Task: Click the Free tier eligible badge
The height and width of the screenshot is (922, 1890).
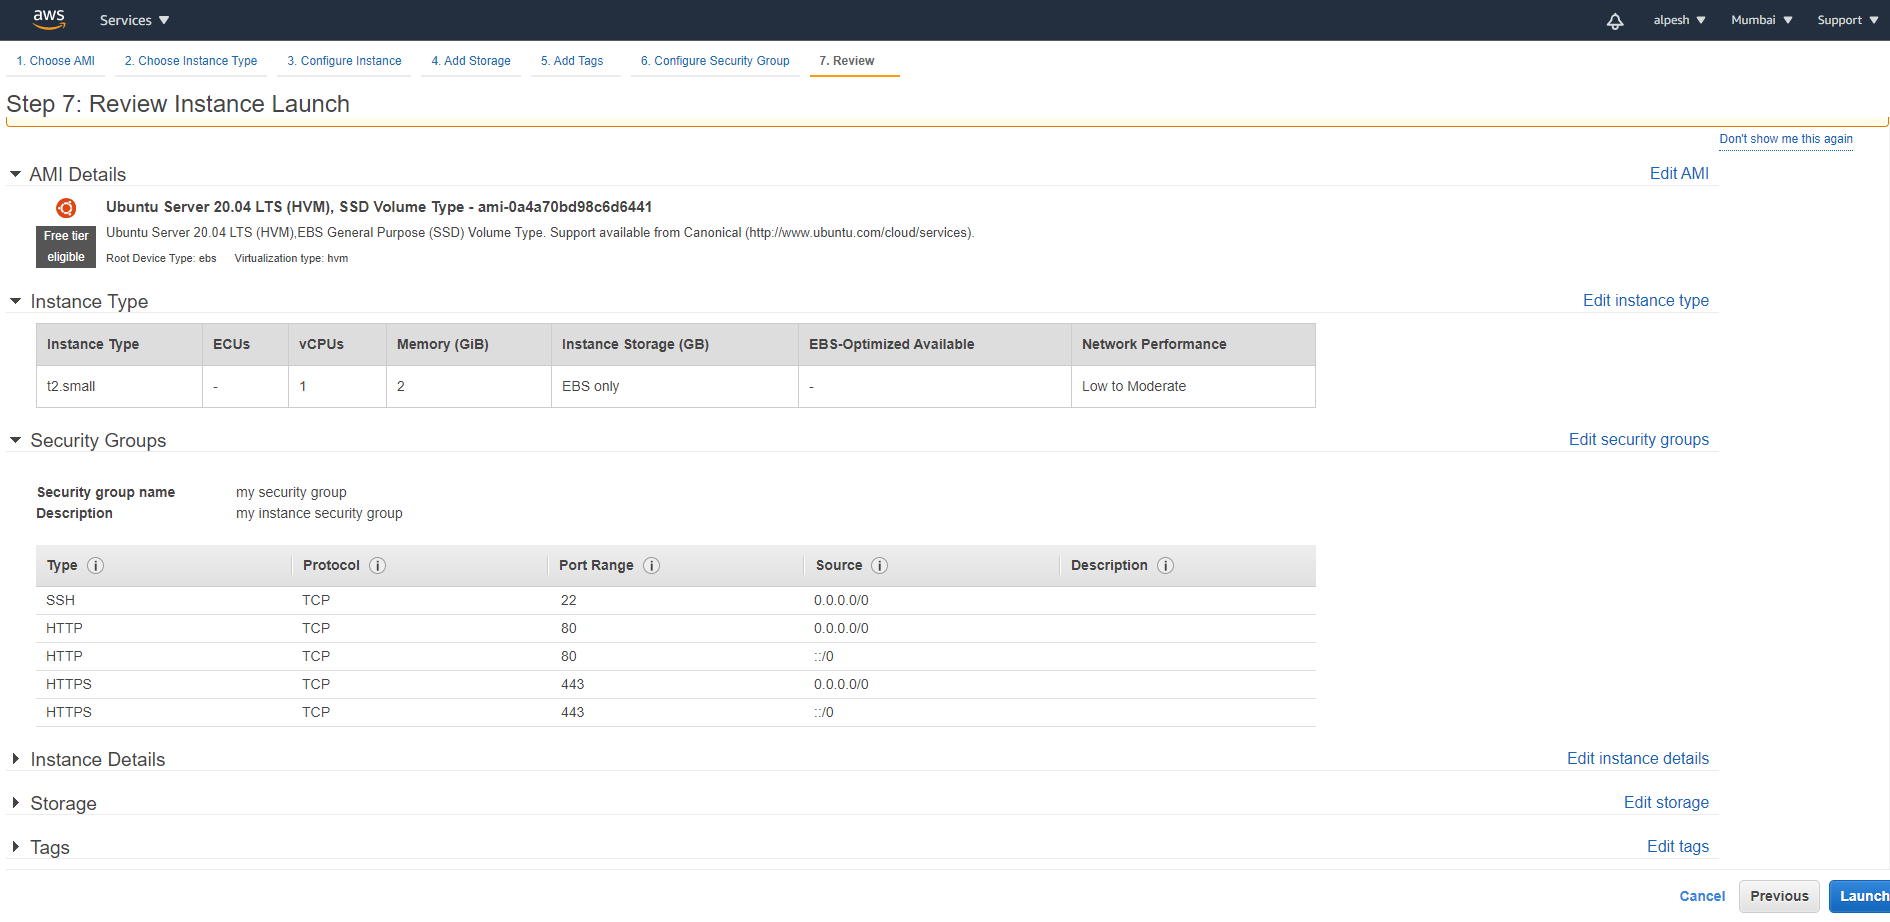Action: (66, 246)
